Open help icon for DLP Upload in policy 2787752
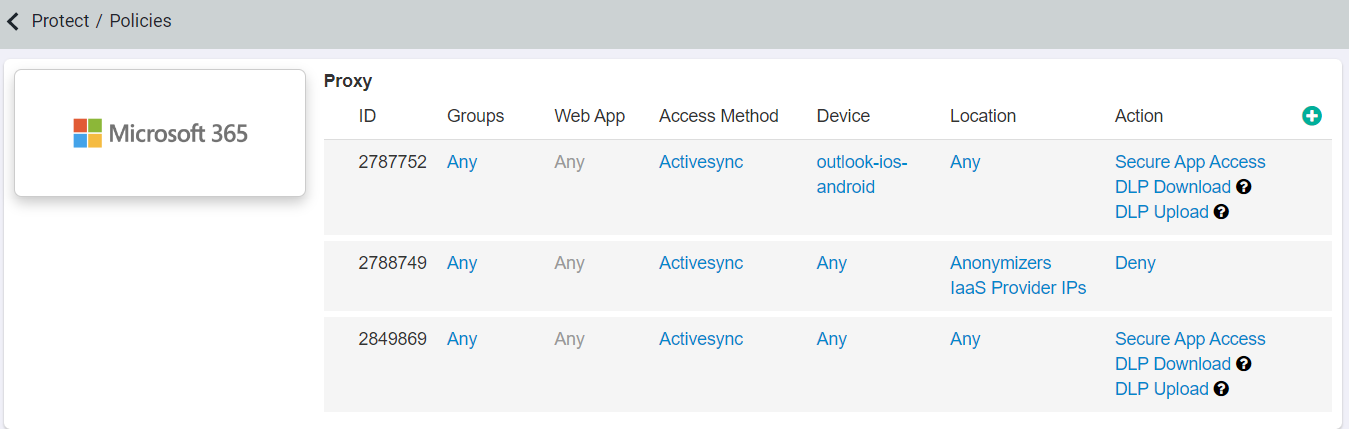This screenshot has width=1349, height=429. 1221,212
